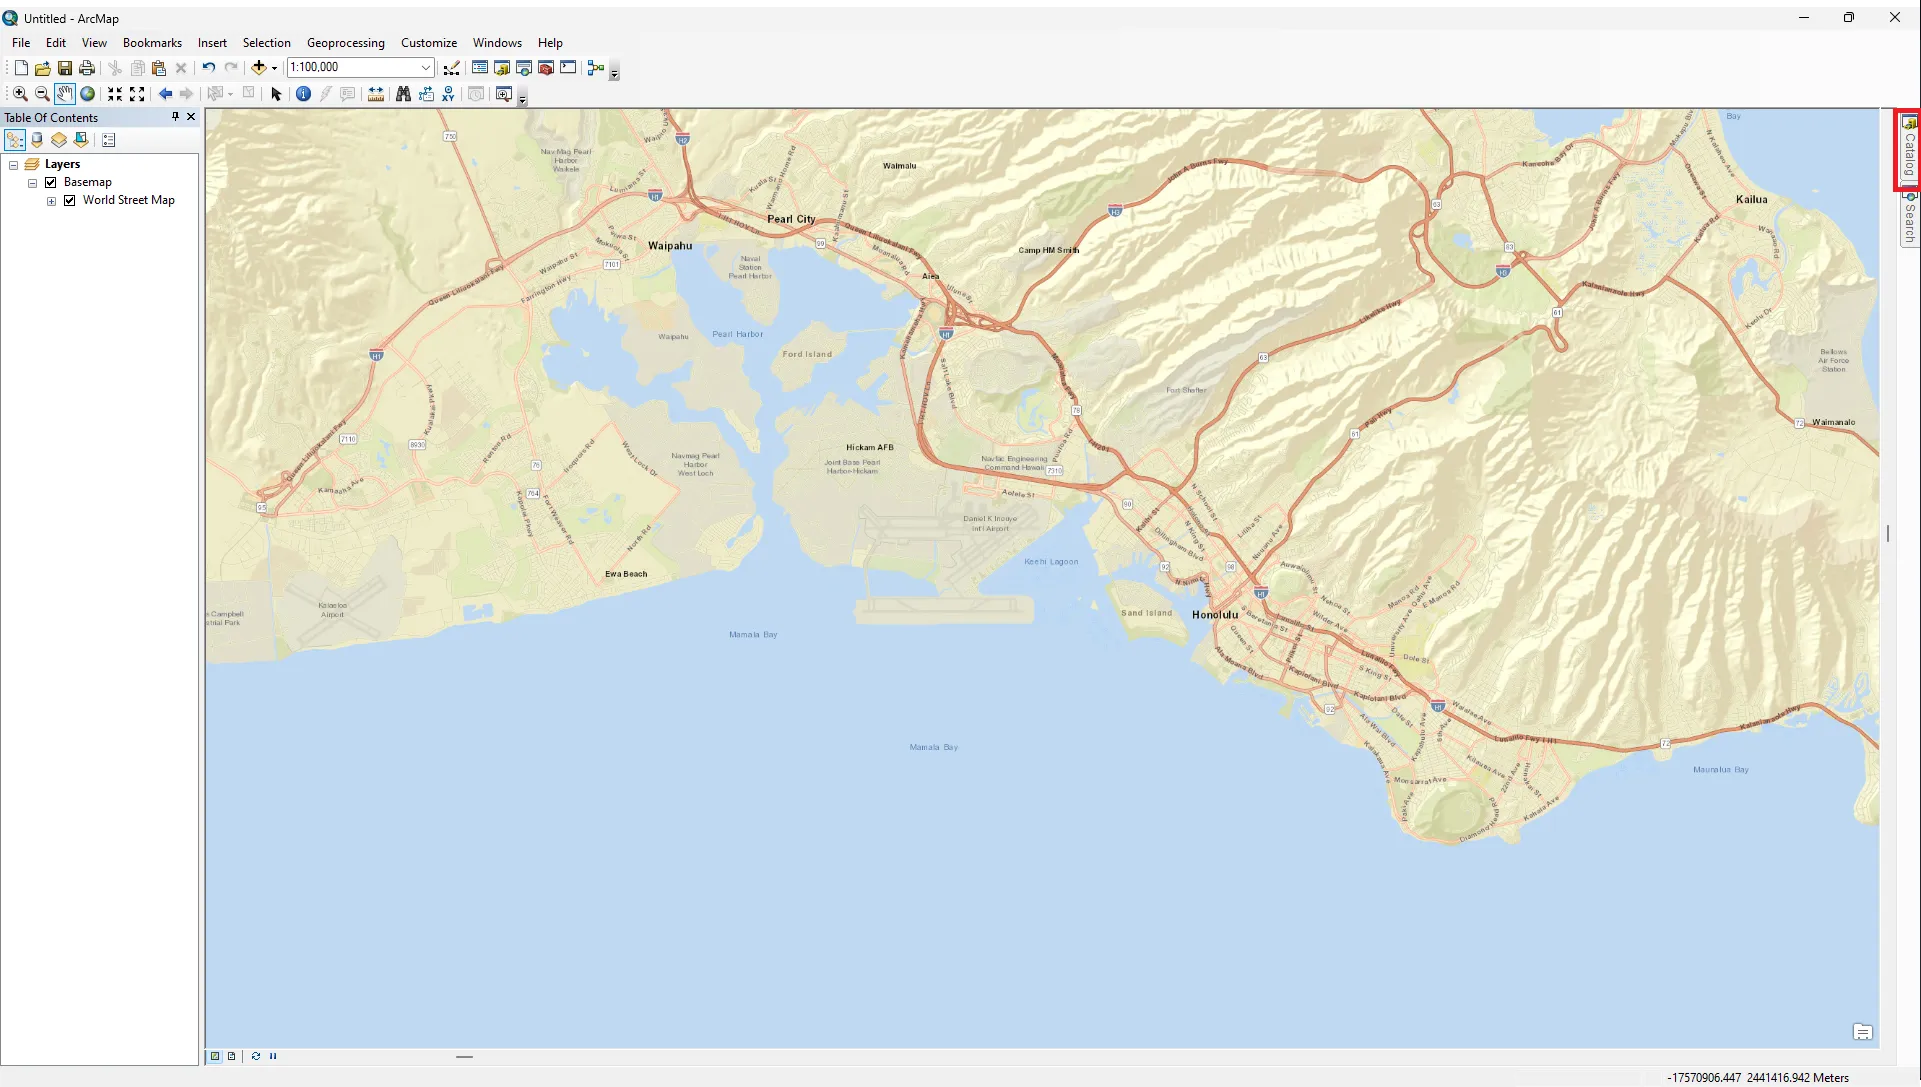This screenshot has height=1087, width=1921.
Task: Open the Windows menu
Action: click(497, 43)
